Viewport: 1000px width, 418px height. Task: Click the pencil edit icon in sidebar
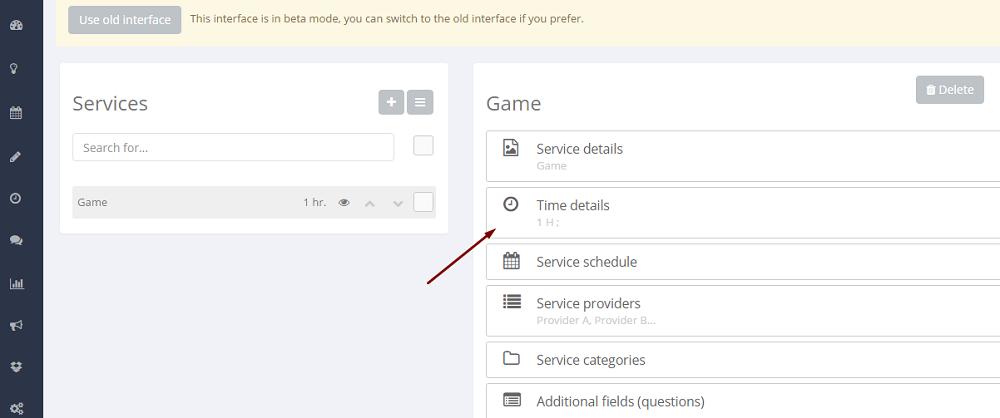pos(16,156)
